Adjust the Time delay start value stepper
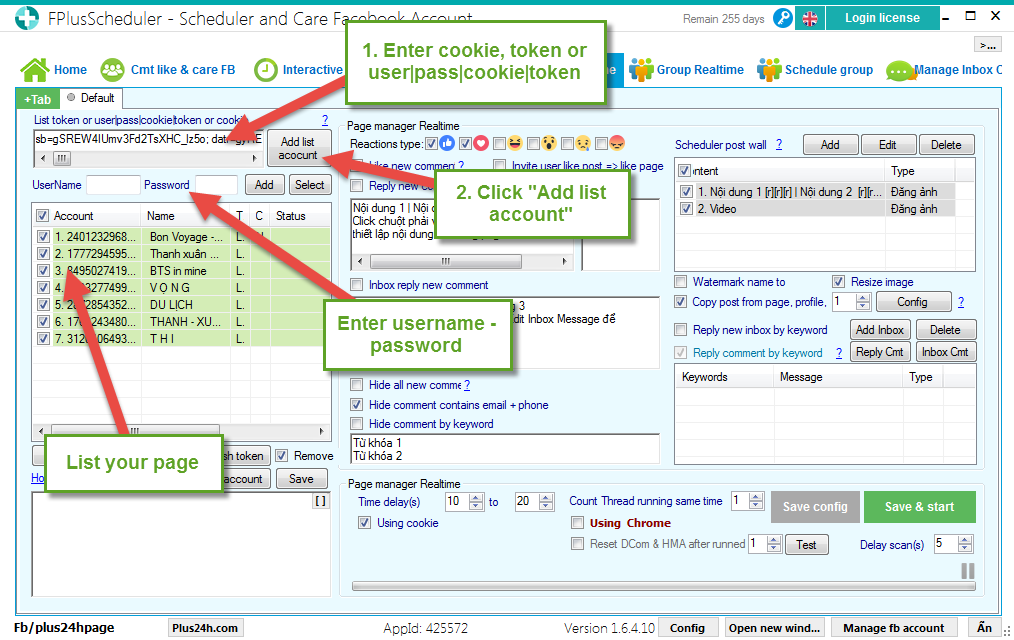 tap(476, 502)
